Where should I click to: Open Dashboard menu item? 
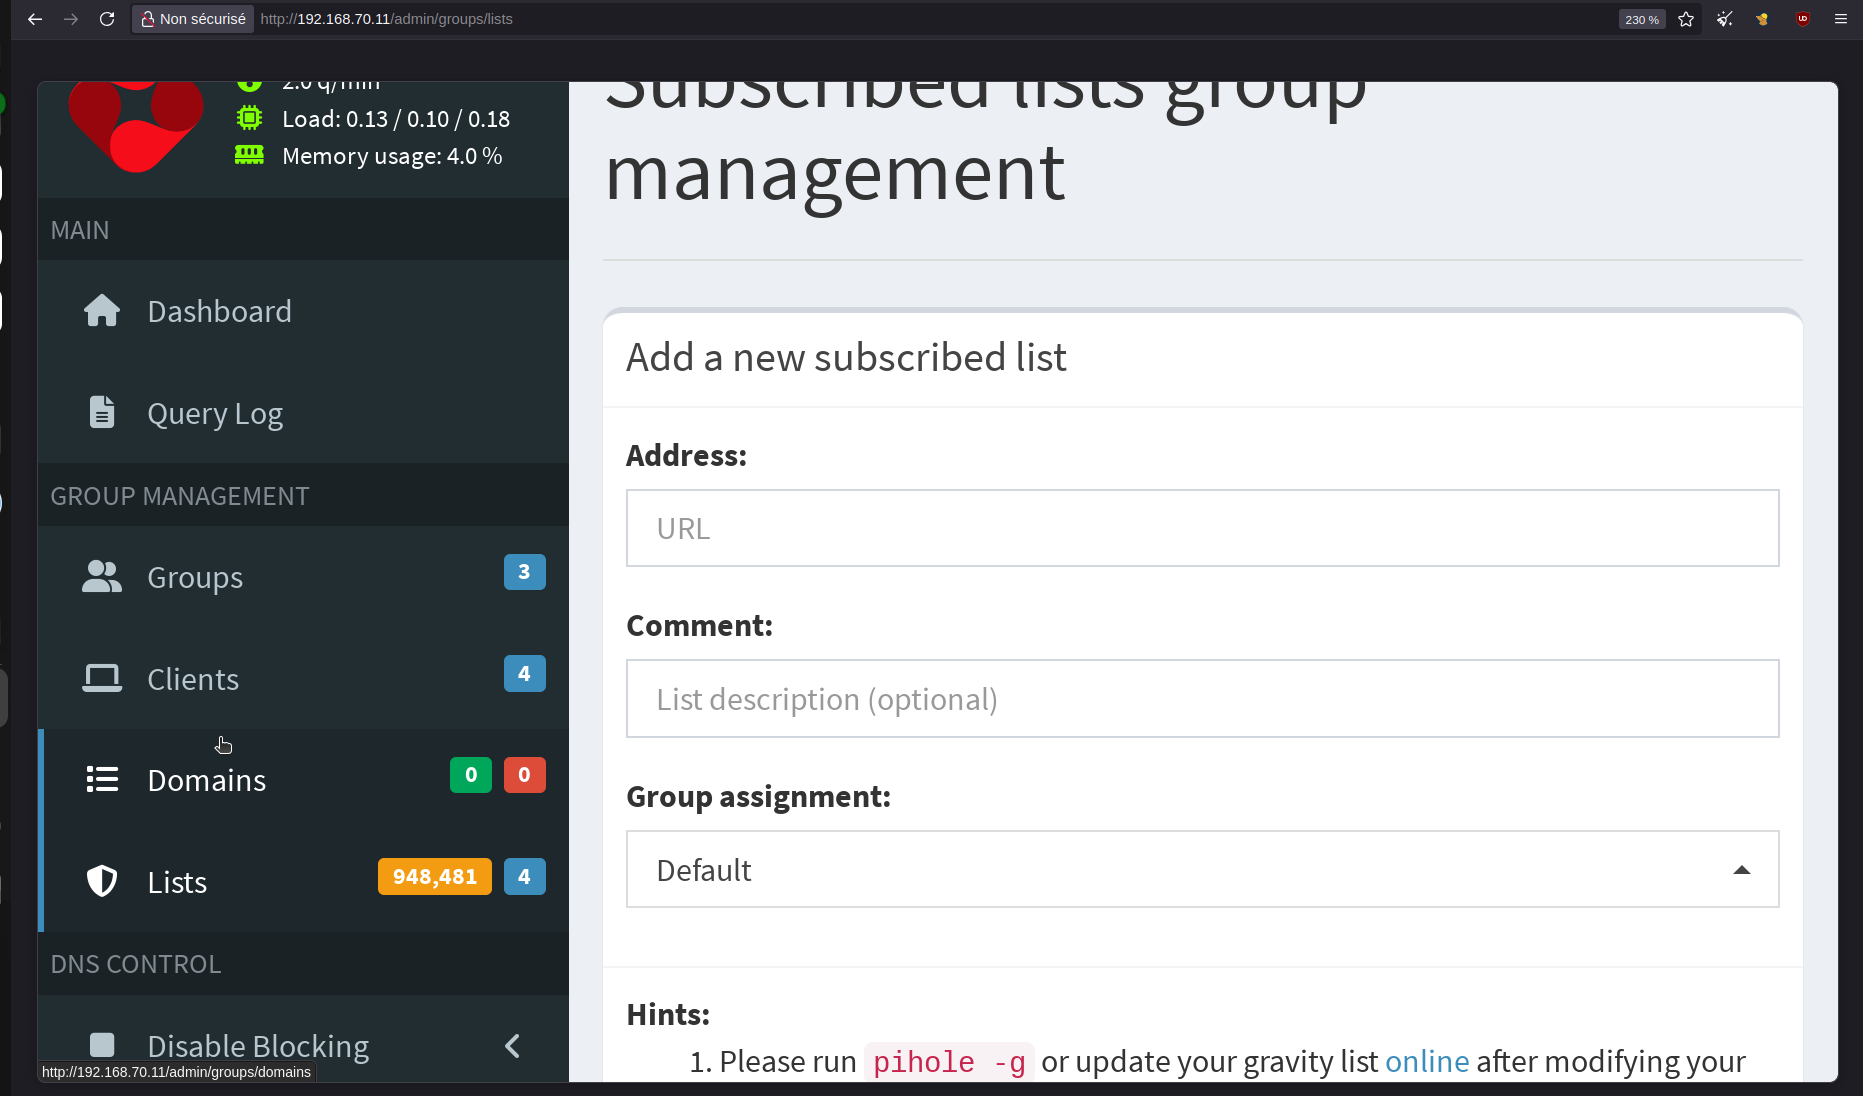click(x=303, y=311)
